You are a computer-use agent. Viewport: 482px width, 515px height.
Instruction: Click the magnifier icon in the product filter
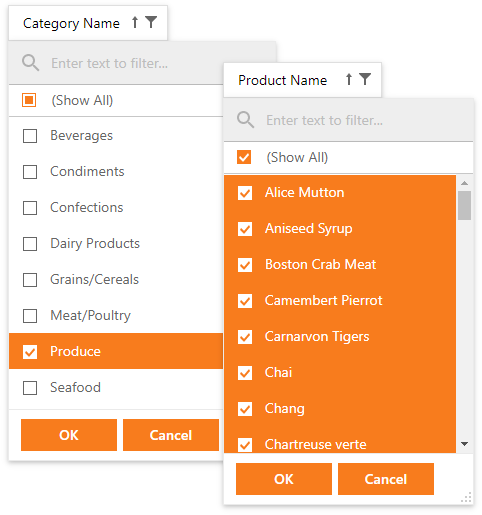pos(245,120)
